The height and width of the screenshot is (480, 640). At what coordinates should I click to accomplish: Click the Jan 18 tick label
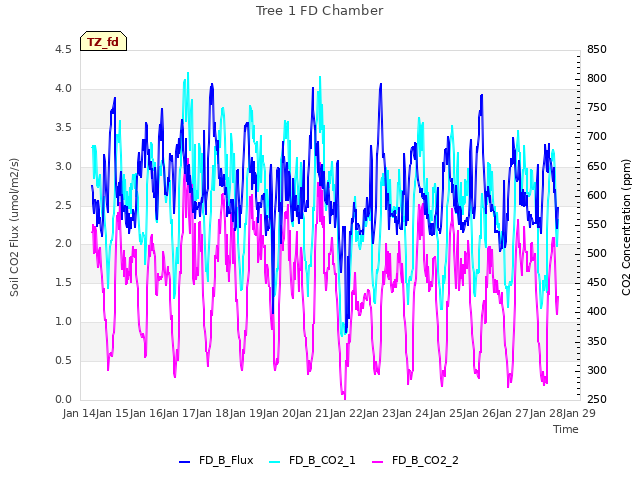point(213,413)
